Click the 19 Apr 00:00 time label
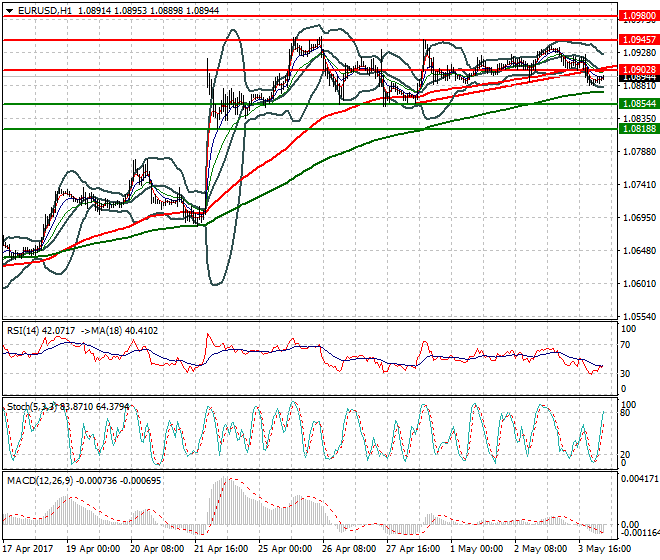Viewport: 660px width, 560px height. pos(93,549)
